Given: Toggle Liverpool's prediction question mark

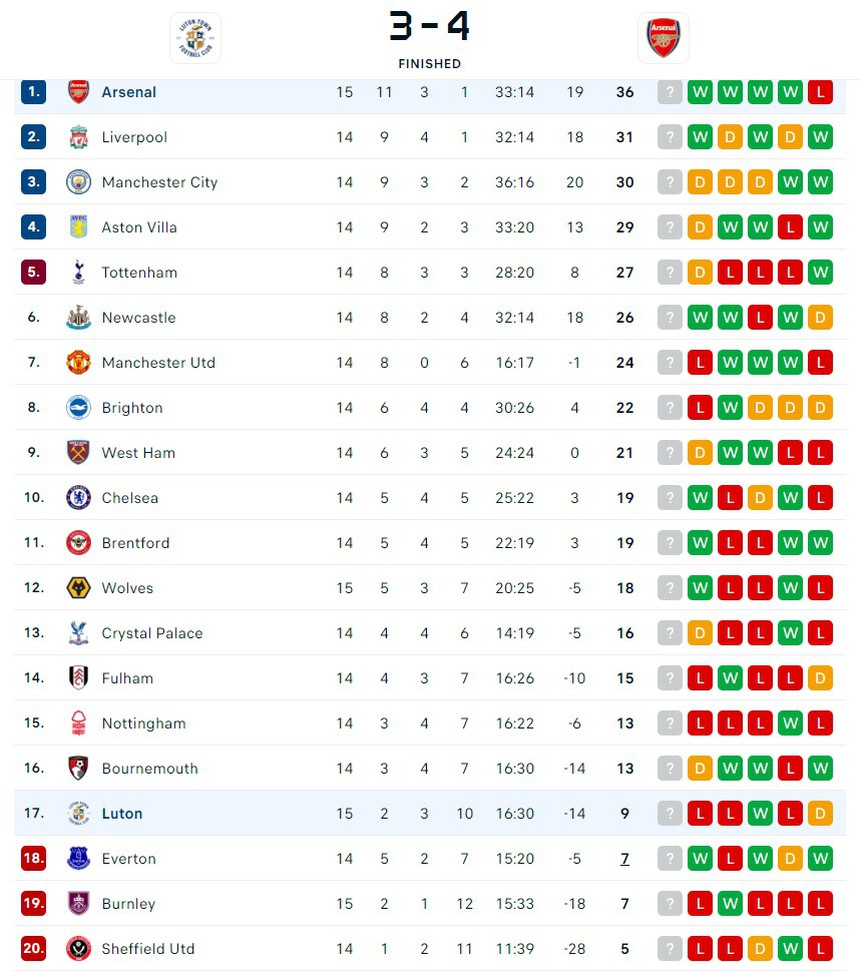Looking at the screenshot, I should [x=669, y=137].
